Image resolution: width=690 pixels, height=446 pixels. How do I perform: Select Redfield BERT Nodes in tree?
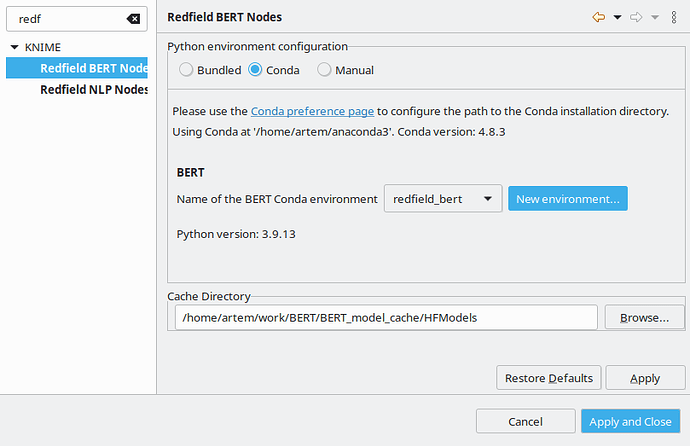[77, 68]
